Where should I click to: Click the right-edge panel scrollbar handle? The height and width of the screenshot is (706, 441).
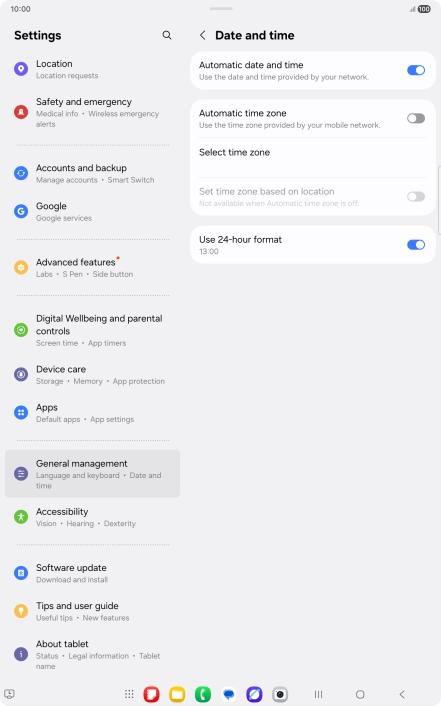coord(439,200)
